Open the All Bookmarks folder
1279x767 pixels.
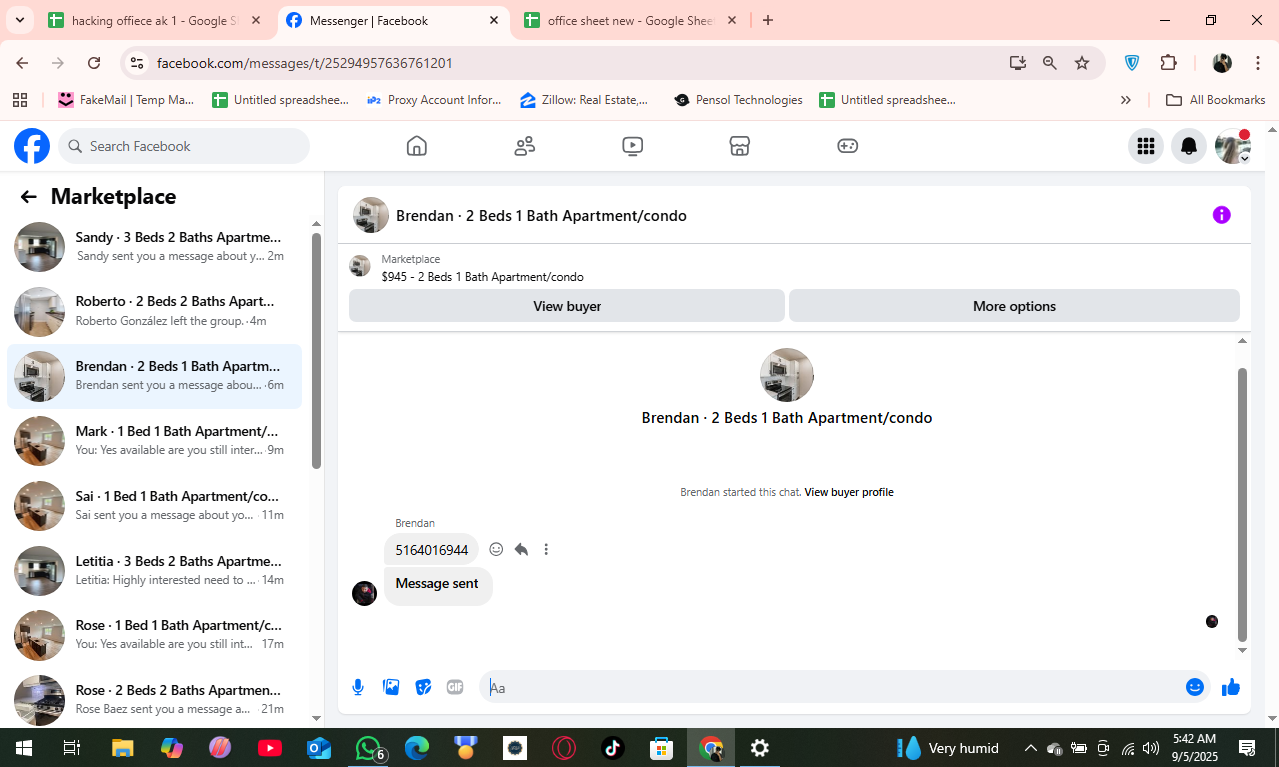pos(1216,100)
